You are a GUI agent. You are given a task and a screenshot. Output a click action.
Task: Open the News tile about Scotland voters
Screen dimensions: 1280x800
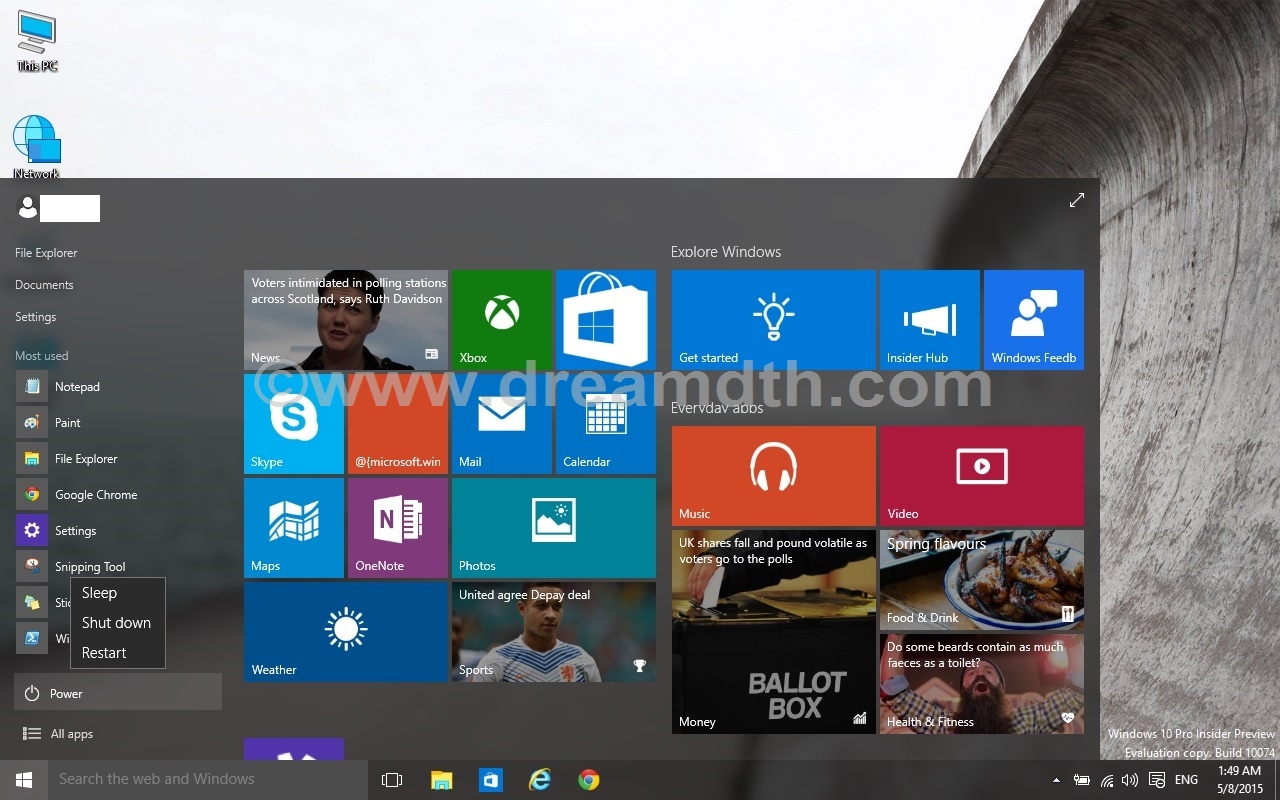click(345, 320)
